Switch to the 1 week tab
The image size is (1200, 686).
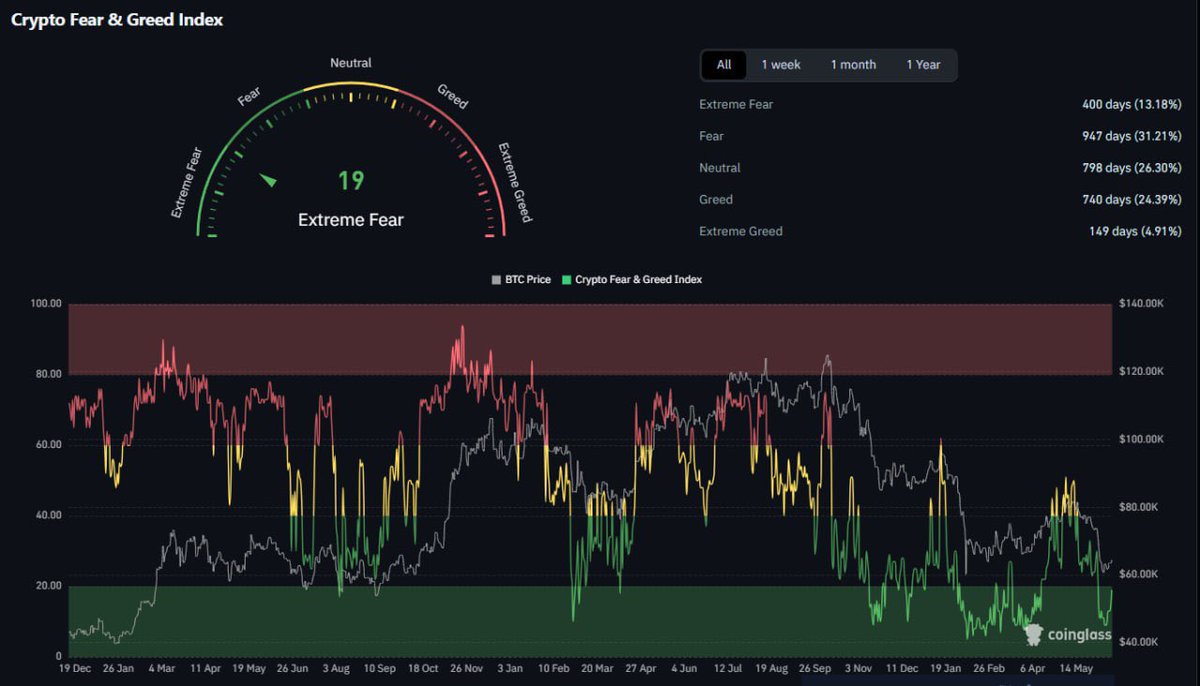coord(781,65)
